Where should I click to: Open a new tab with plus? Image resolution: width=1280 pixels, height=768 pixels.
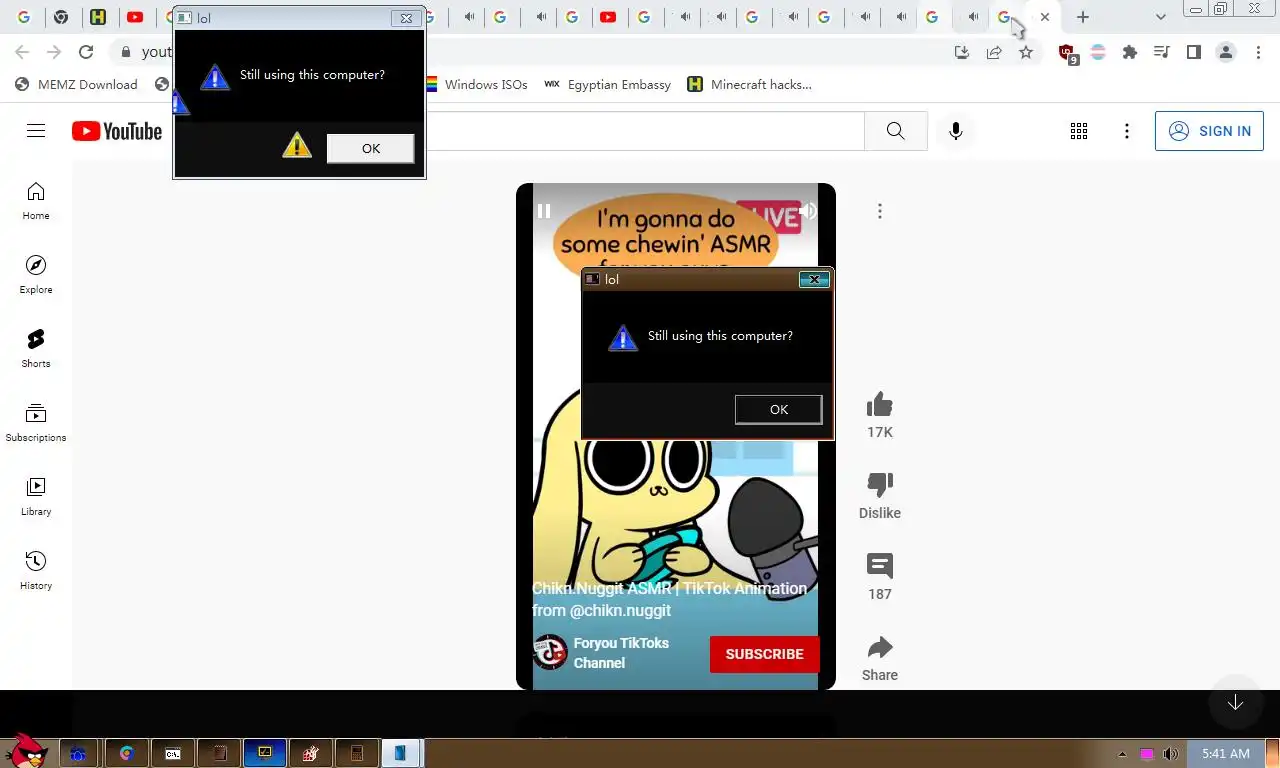point(1083,17)
